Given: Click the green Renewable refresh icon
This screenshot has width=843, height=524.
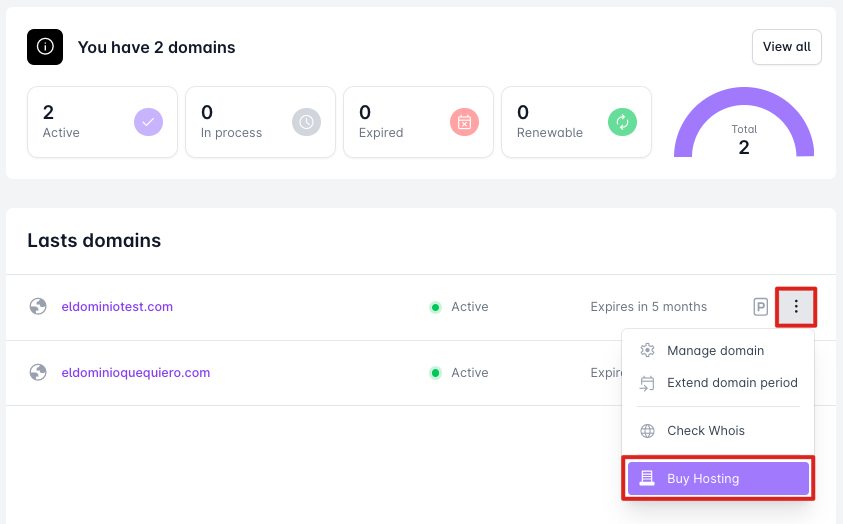Looking at the screenshot, I should [x=622, y=122].
